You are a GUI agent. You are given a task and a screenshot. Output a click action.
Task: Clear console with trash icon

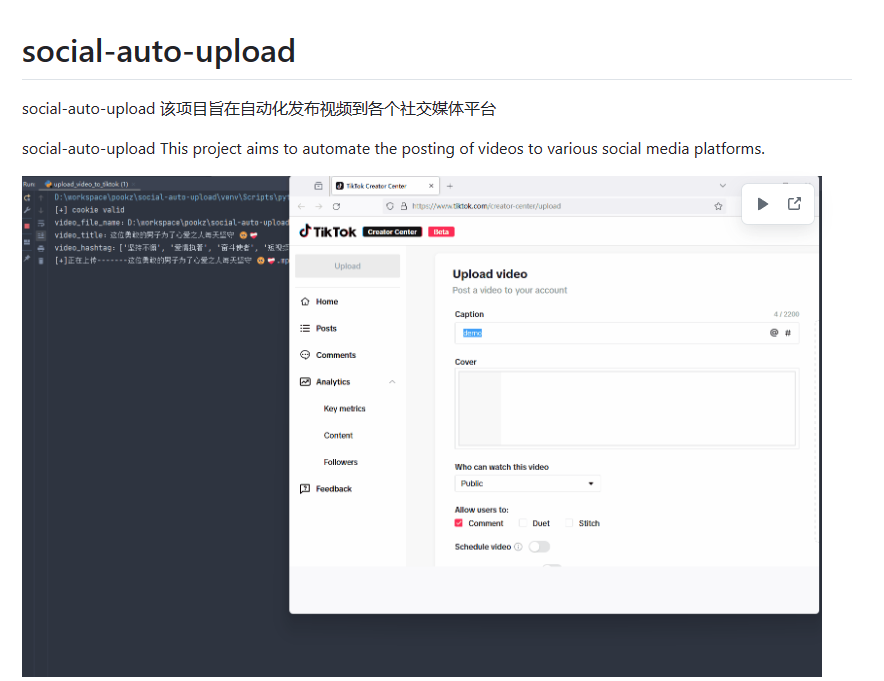[x=41, y=260]
